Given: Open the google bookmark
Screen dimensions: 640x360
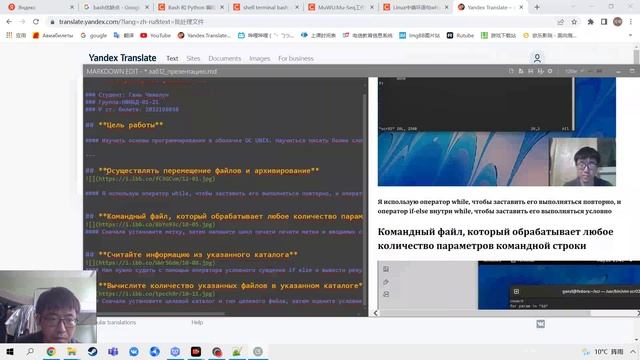Looking at the screenshot, I should coord(93,36).
